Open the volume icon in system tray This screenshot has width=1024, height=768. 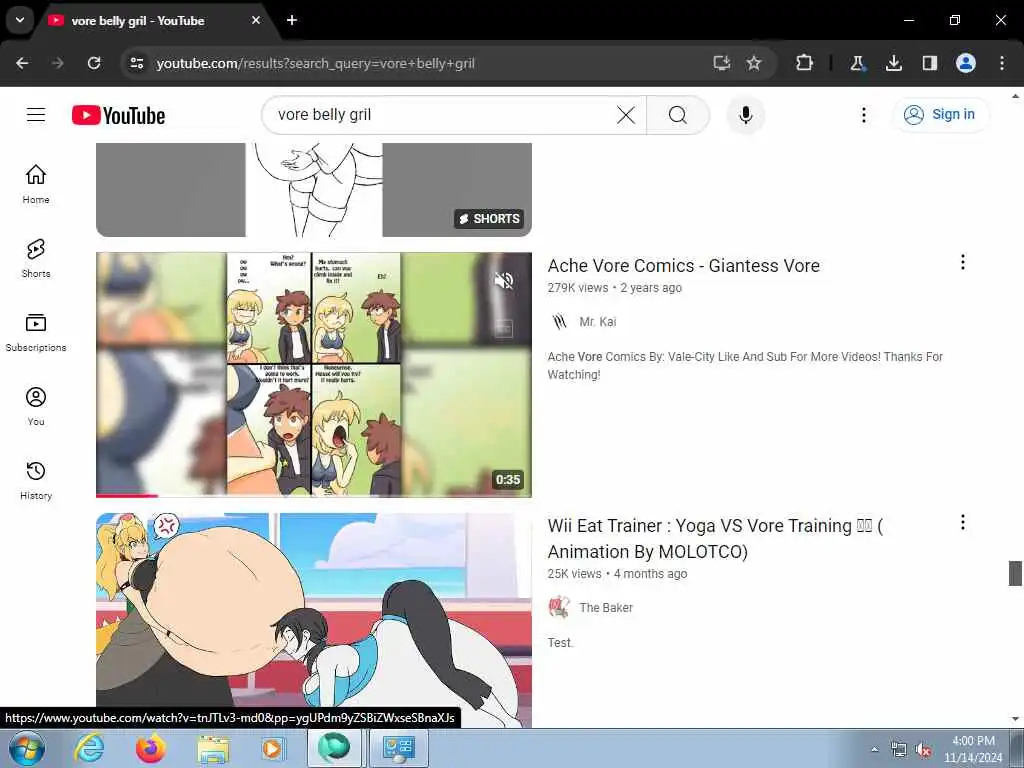[x=923, y=750]
